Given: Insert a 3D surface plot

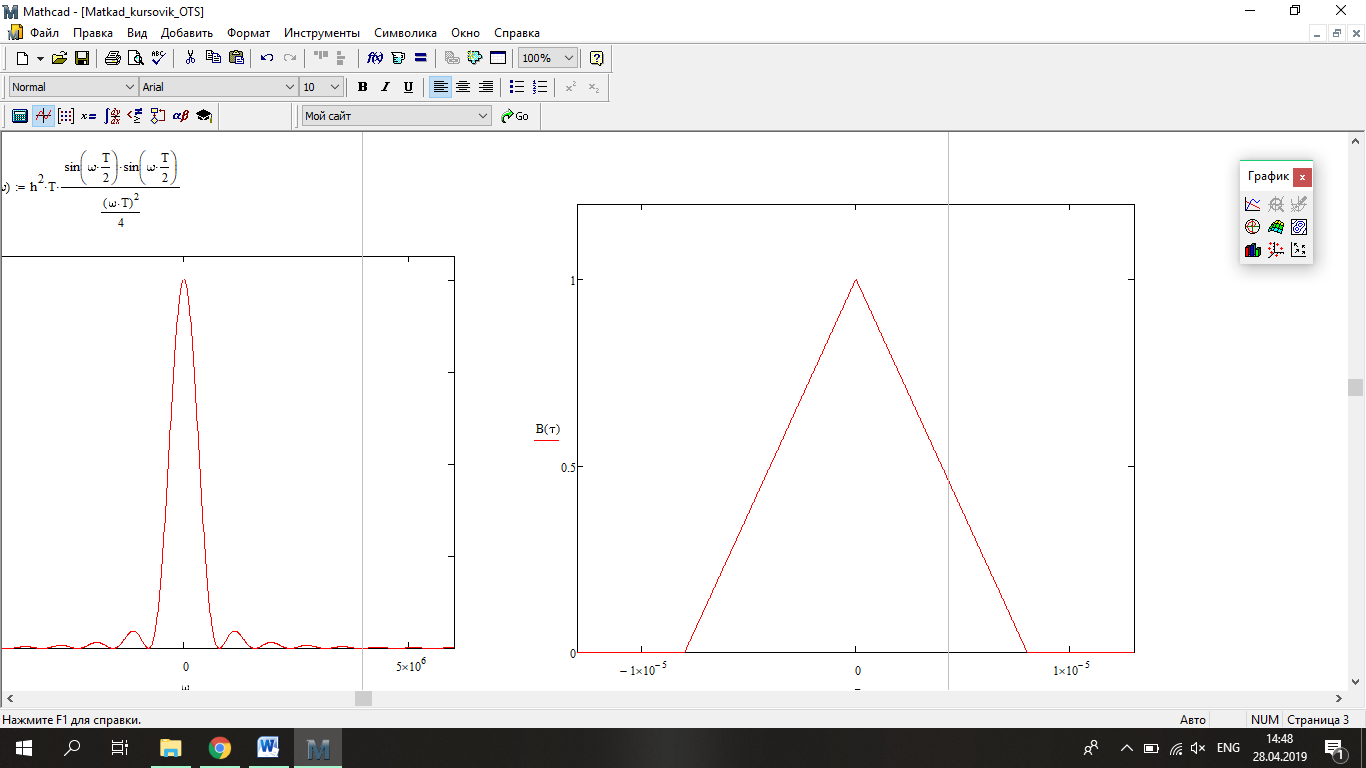Looking at the screenshot, I should click(1275, 227).
